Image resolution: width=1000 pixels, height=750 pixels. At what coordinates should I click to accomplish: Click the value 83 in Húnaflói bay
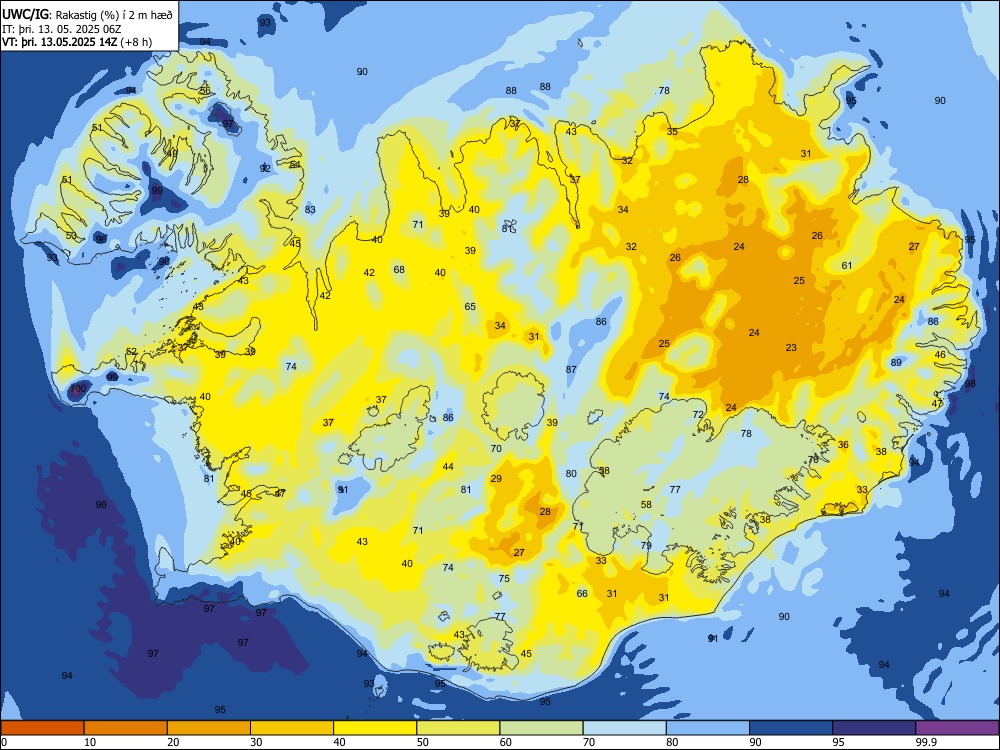point(310,209)
